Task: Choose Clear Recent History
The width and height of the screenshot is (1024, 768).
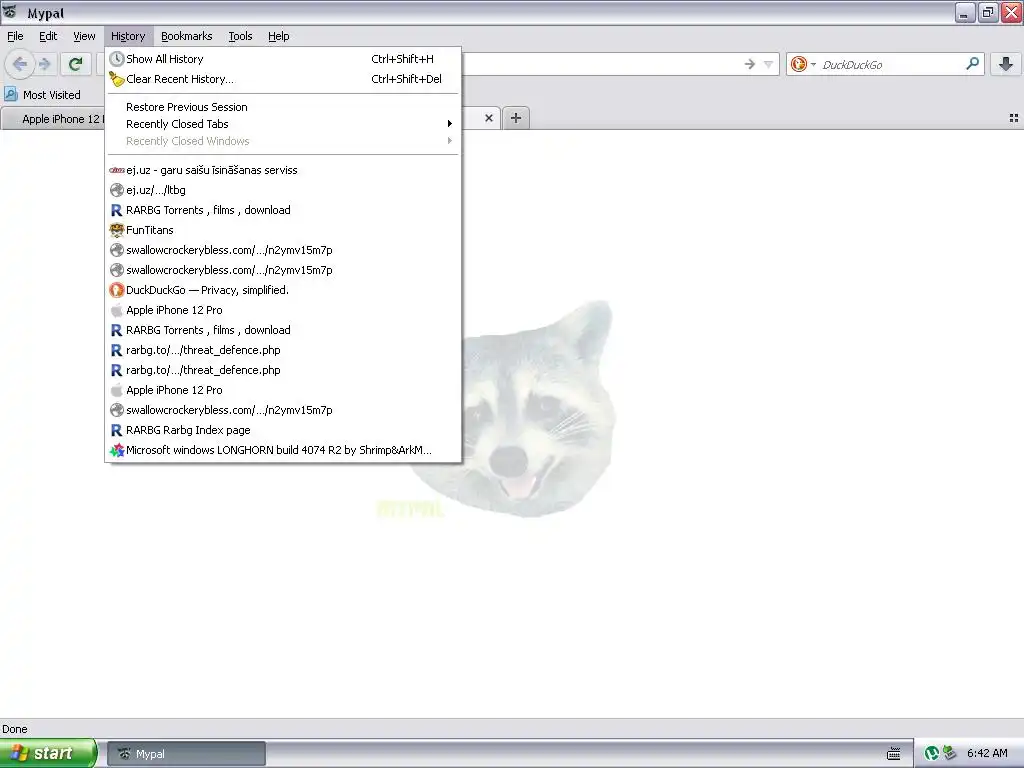Action: pyautogui.click(x=283, y=79)
